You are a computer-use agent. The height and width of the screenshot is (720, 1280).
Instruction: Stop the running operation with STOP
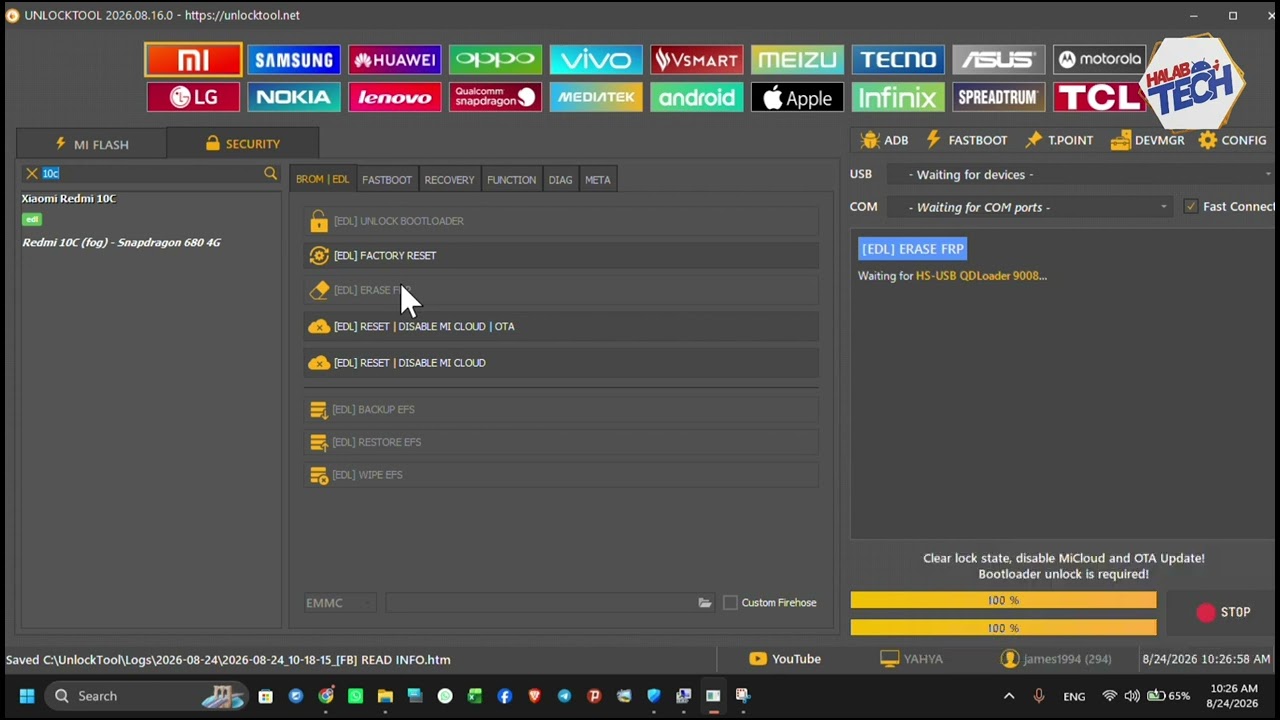coord(1224,613)
